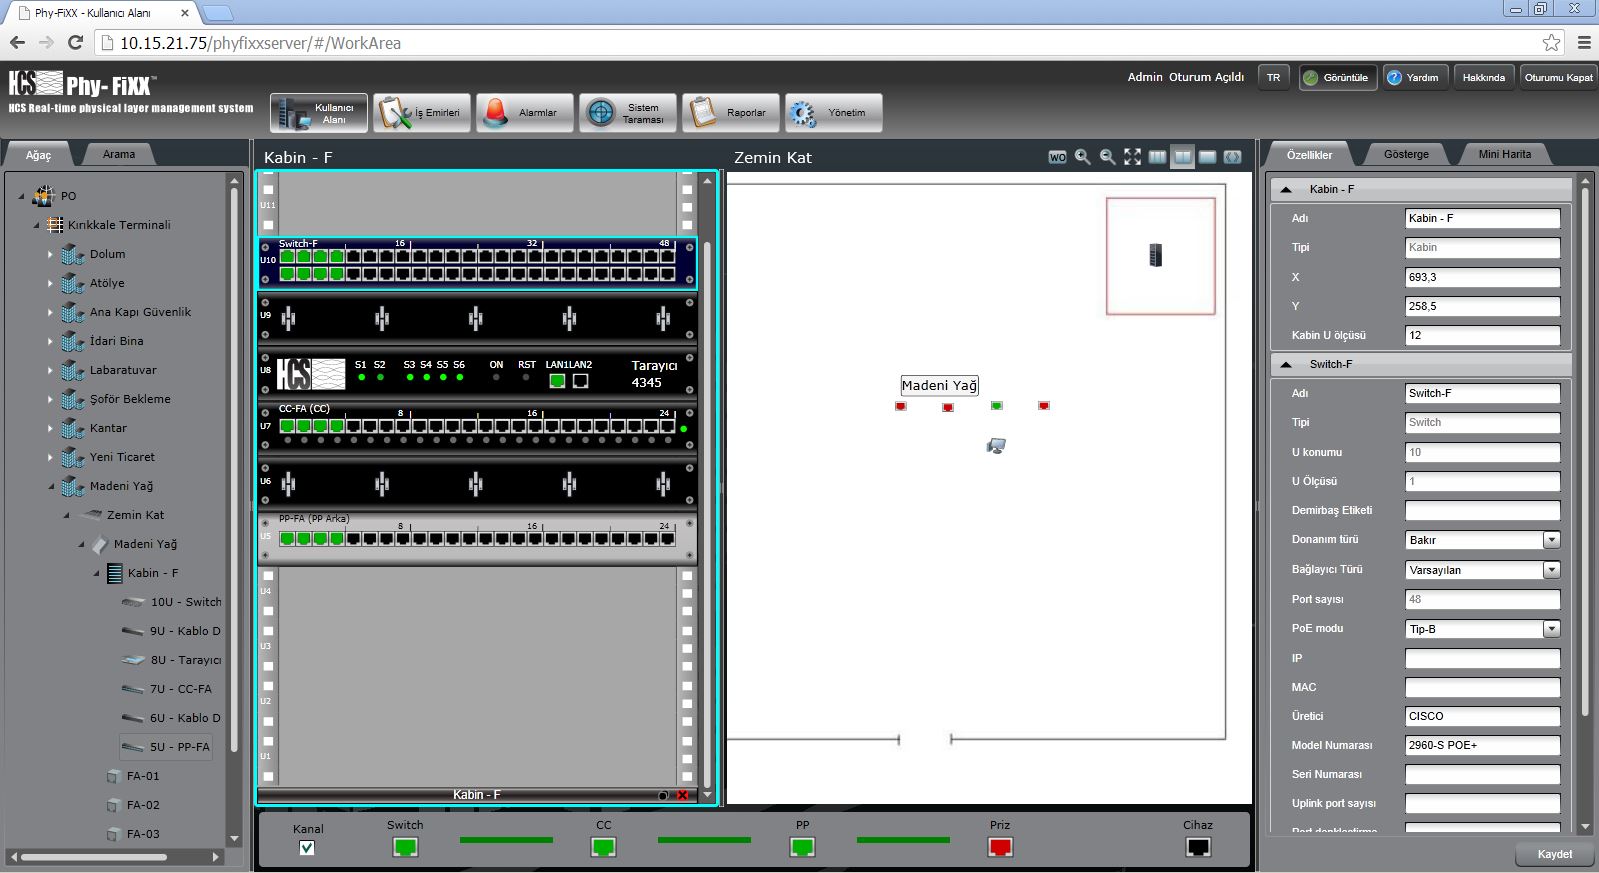Click the fit-to-screen arrows icon
This screenshot has height=873, width=1599.
pos(1132,157)
